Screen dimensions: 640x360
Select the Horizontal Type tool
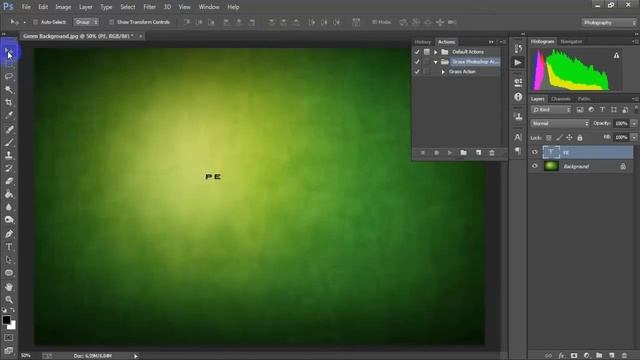click(x=9, y=247)
